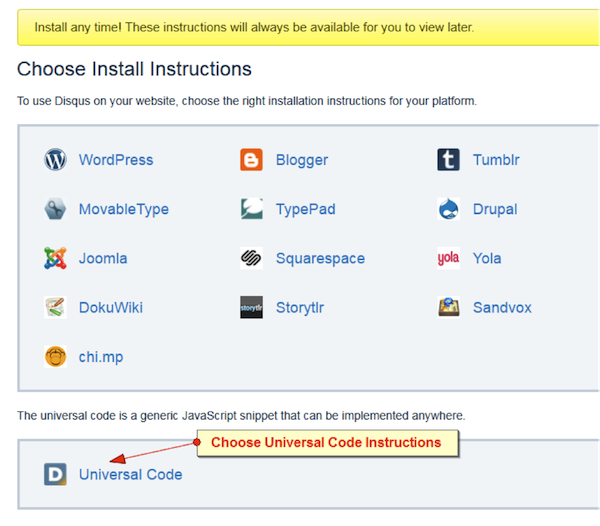Click the Sandvox box icon
Image resolution: width=600 pixels, height=526 pixels.
(448, 307)
